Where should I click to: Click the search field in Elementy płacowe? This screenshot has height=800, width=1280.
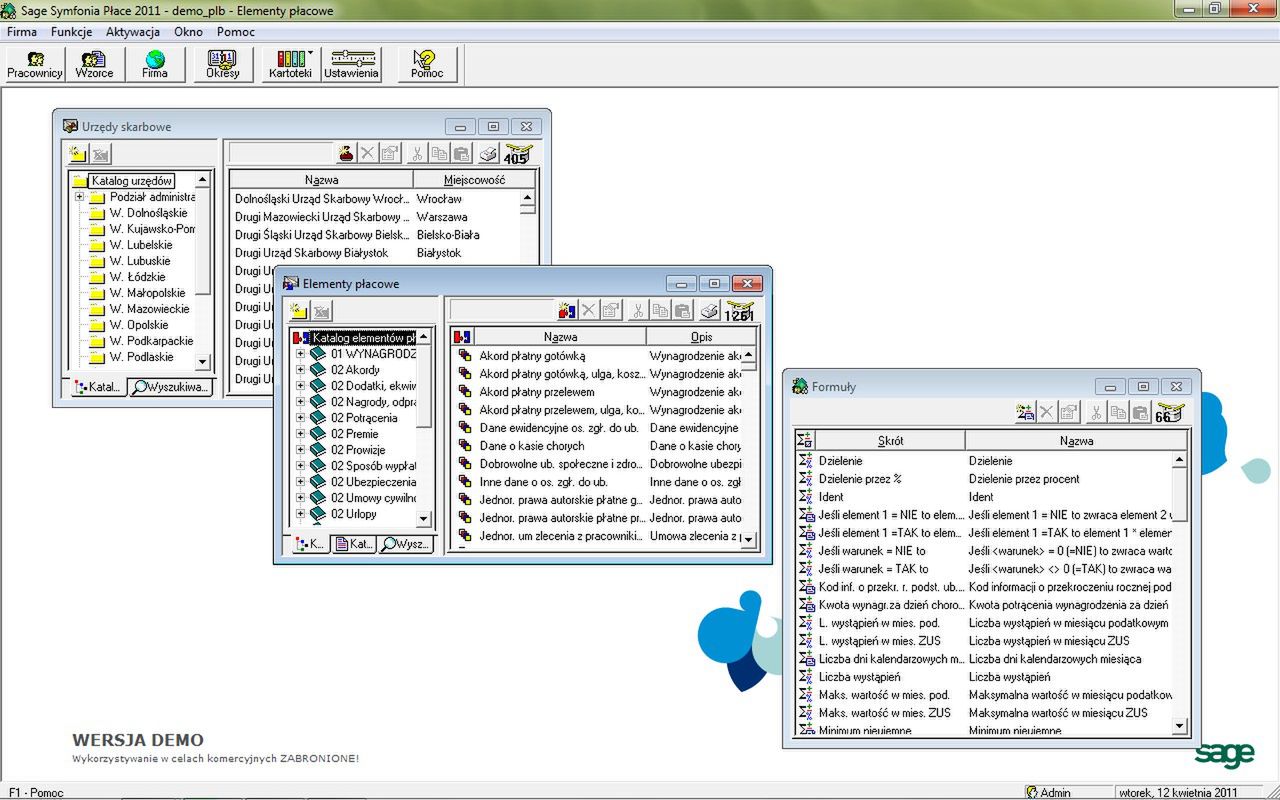501,310
